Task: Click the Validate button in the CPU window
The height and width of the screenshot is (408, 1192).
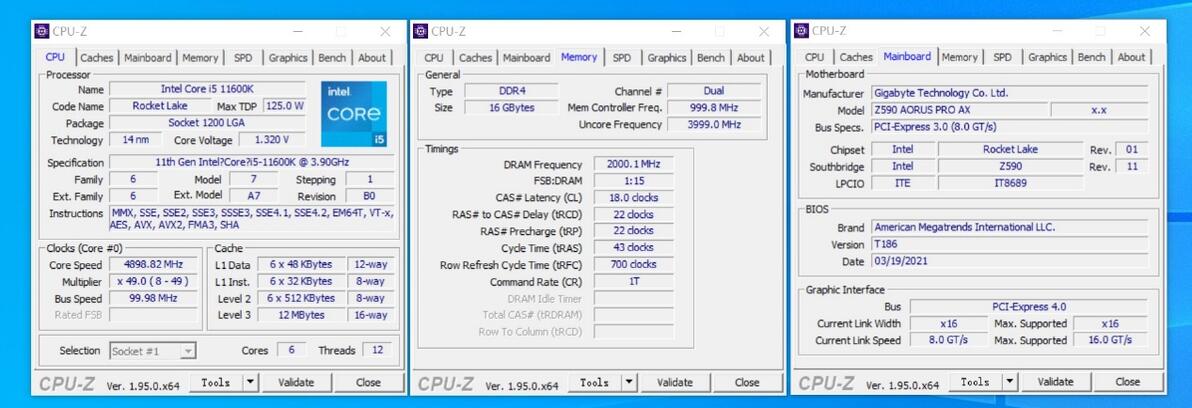Action: 296,382
